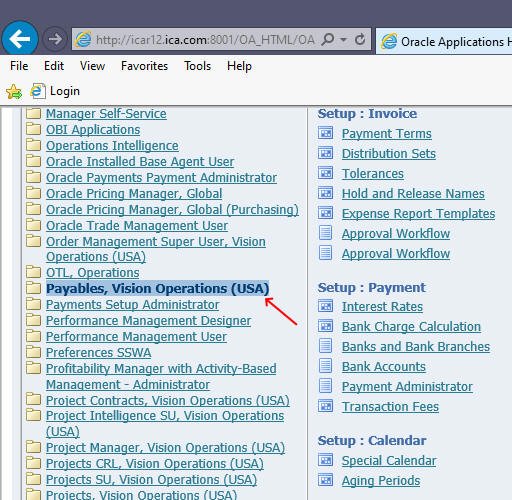Open Bank Charge Calculation function
The image size is (512, 500).
coord(411,327)
